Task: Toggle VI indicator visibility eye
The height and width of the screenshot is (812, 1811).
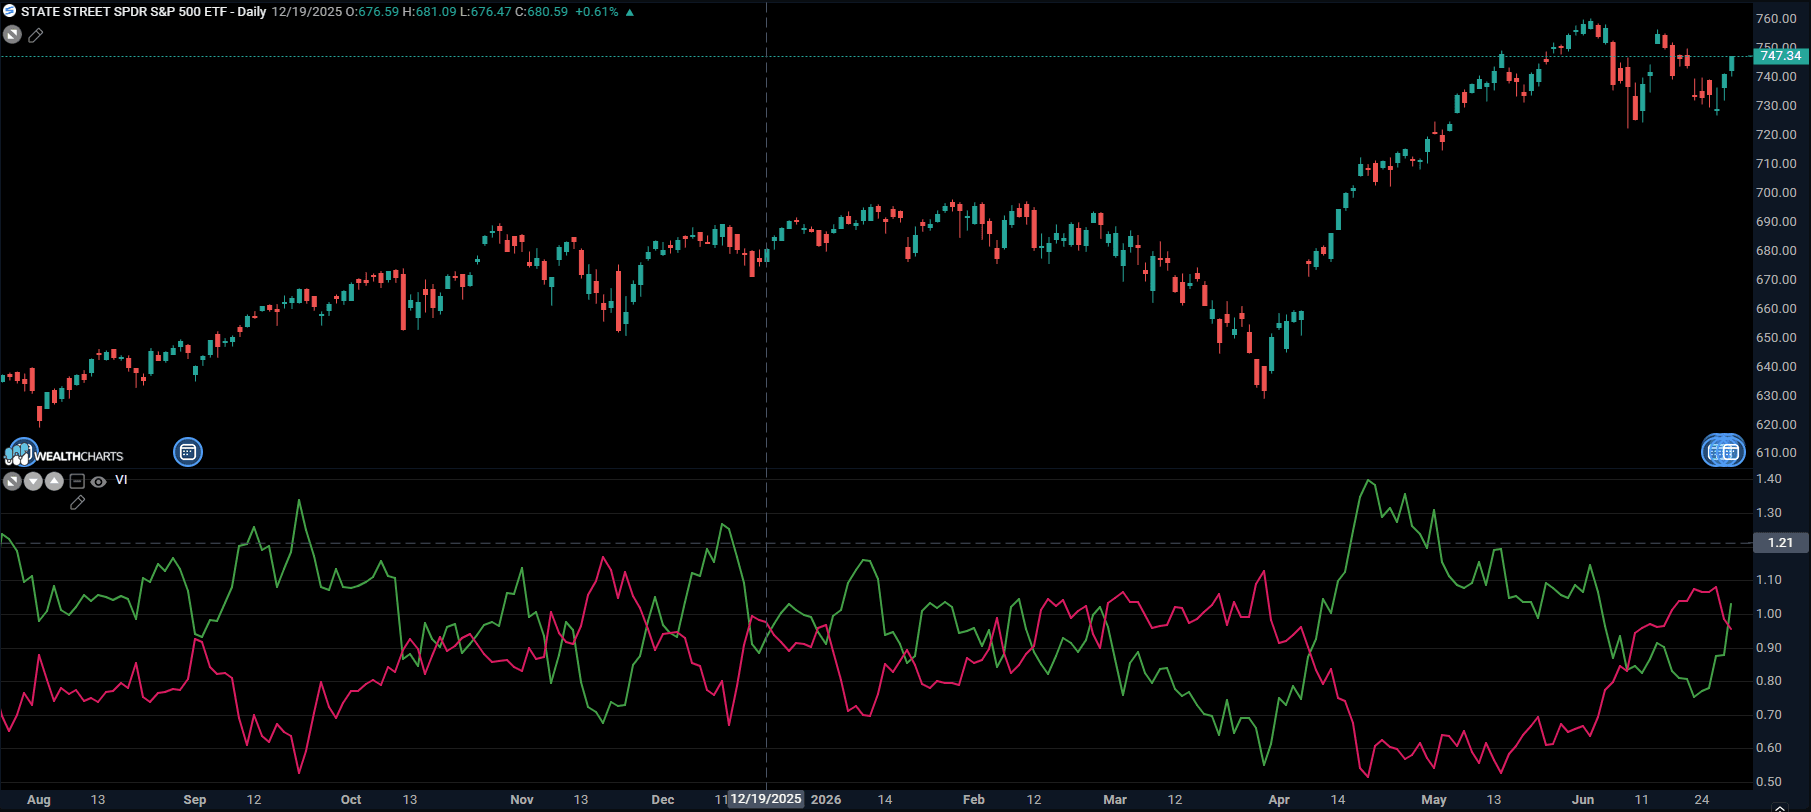Action: pyautogui.click(x=98, y=481)
